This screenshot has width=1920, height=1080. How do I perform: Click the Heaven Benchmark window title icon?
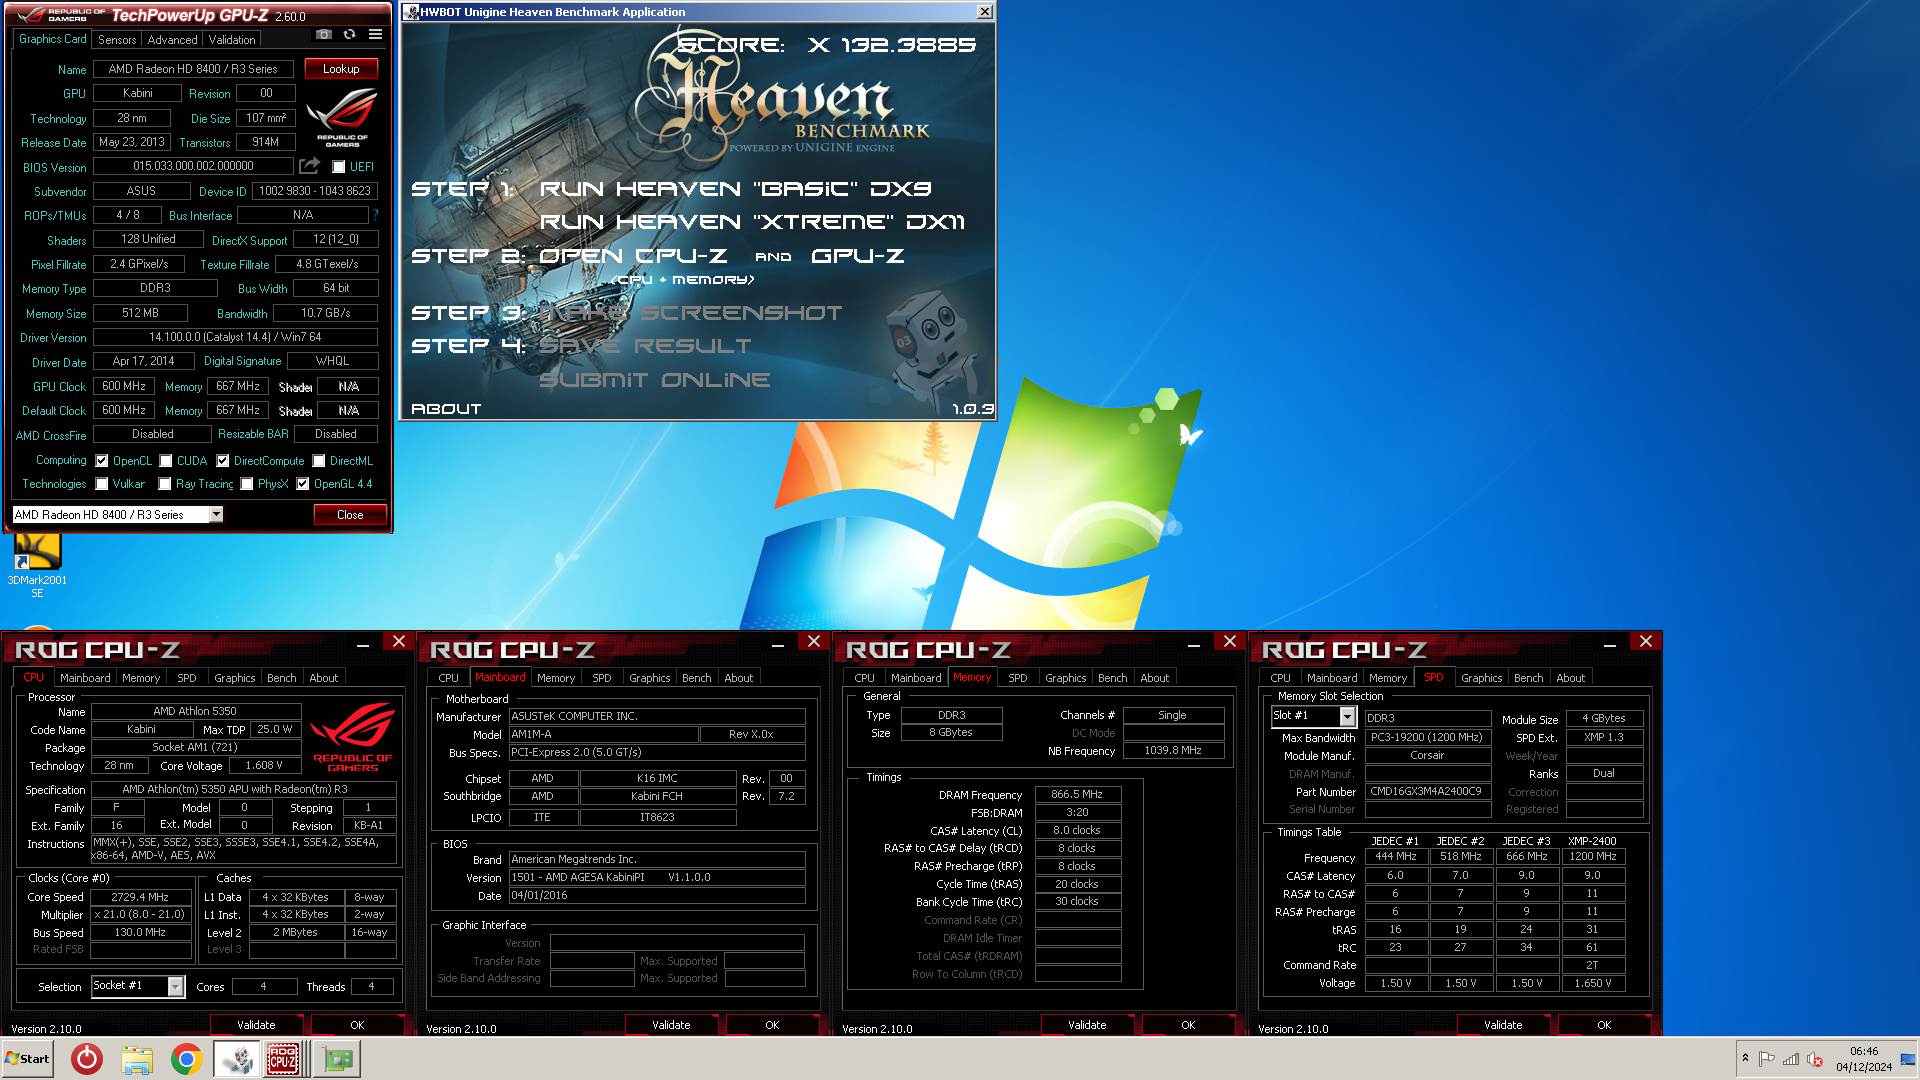(411, 12)
